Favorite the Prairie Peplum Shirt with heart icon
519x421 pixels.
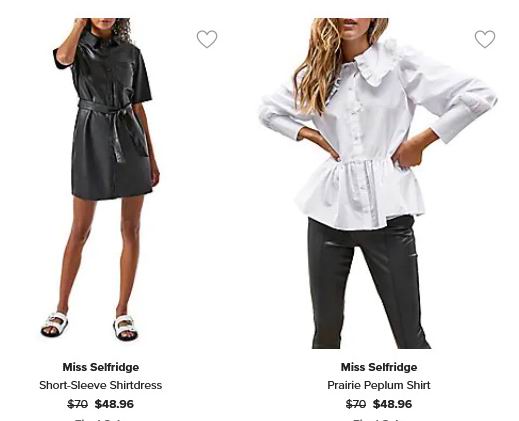pyautogui.click(x=485, y=39)
